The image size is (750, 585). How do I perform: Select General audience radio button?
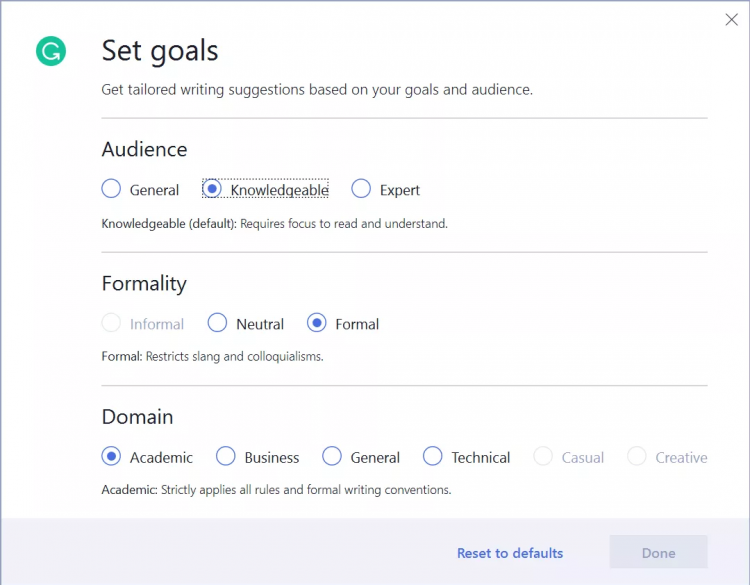(x=112, y=189)
